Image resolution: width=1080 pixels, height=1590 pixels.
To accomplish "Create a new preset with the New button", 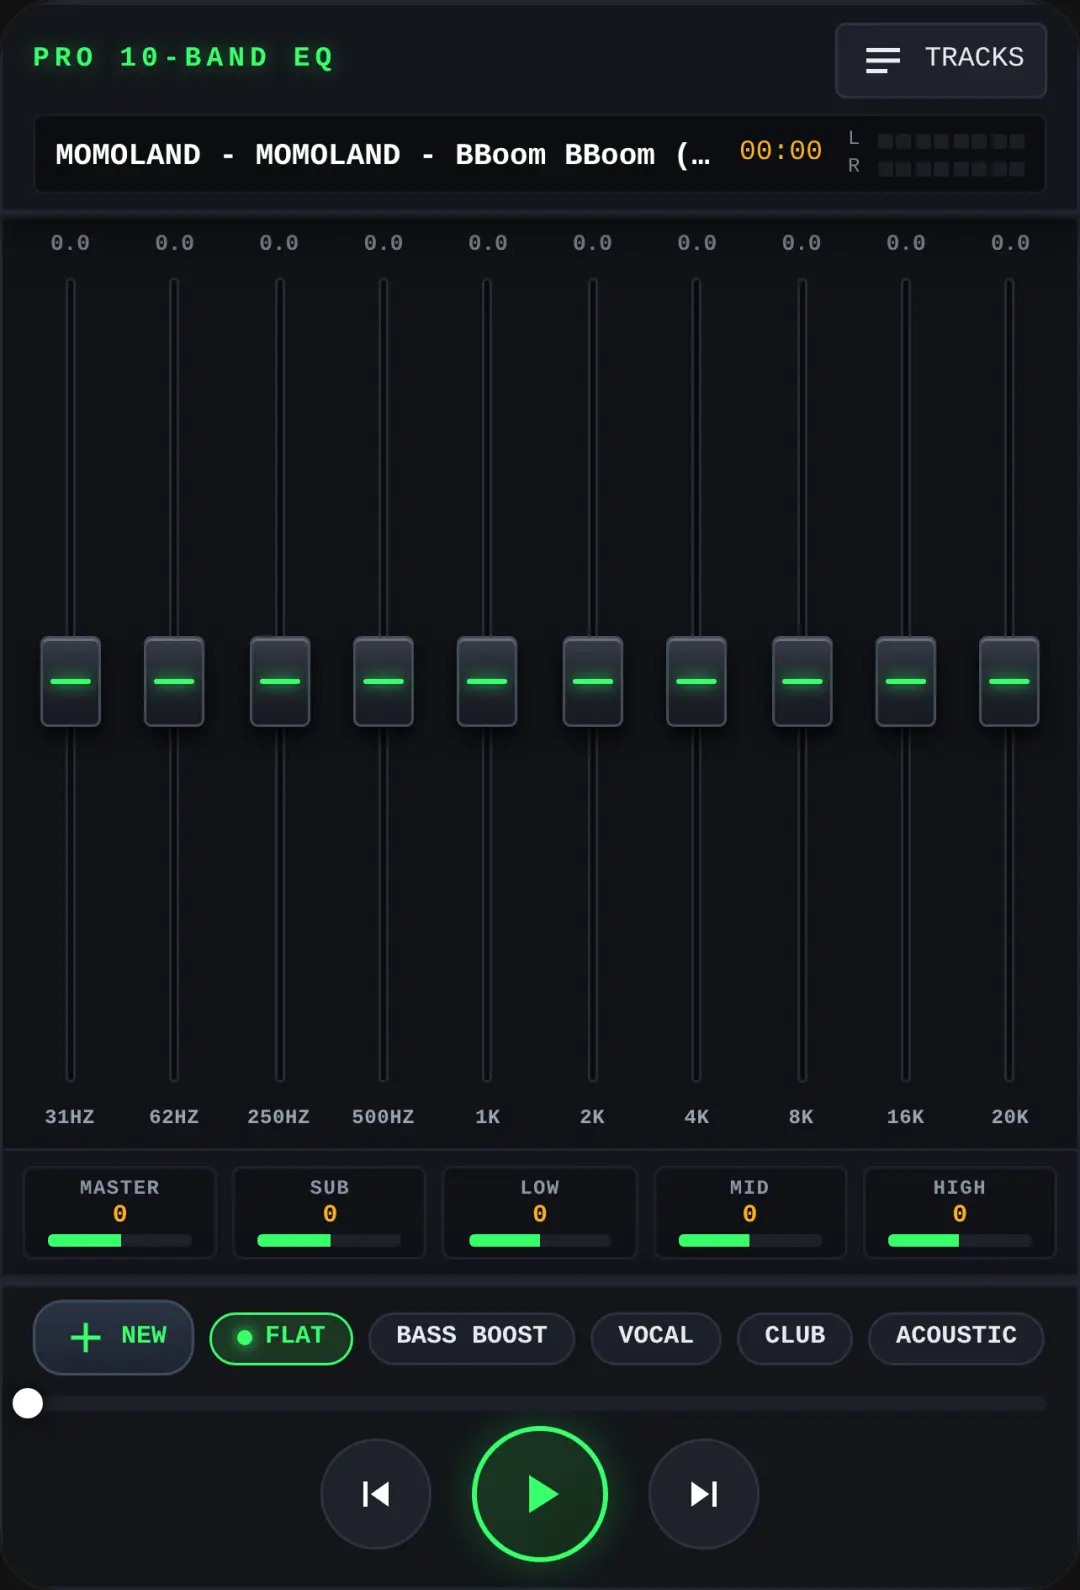I will 113,1337.
